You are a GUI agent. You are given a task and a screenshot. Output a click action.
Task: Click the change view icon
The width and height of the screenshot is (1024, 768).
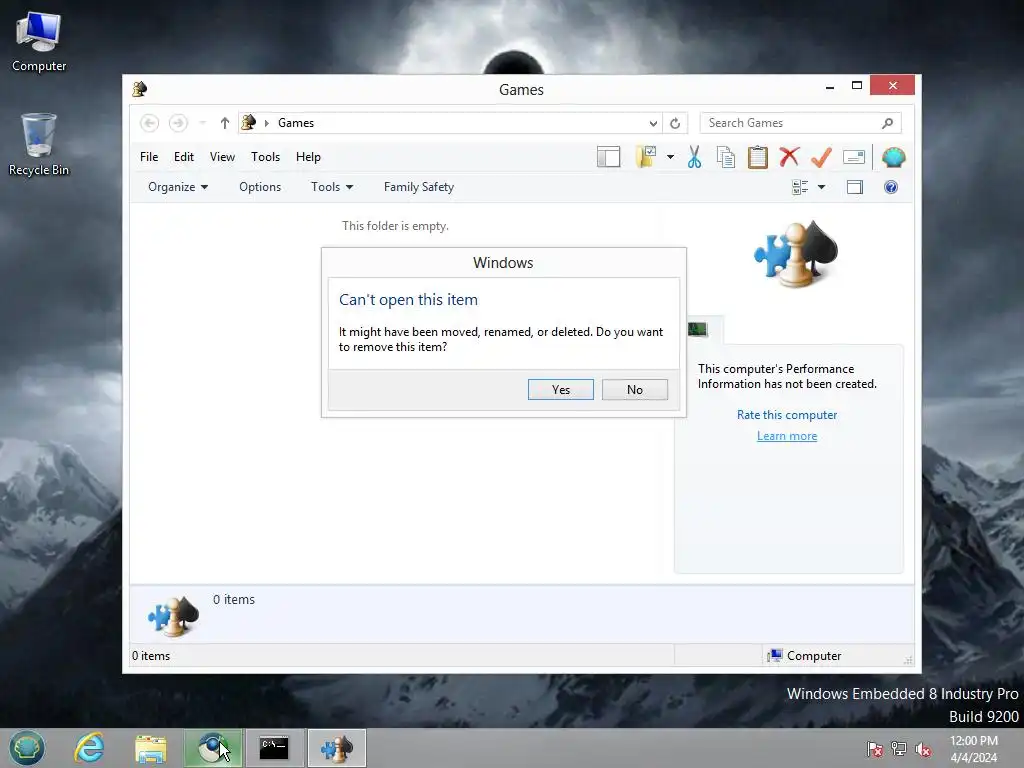click(800, 187)
